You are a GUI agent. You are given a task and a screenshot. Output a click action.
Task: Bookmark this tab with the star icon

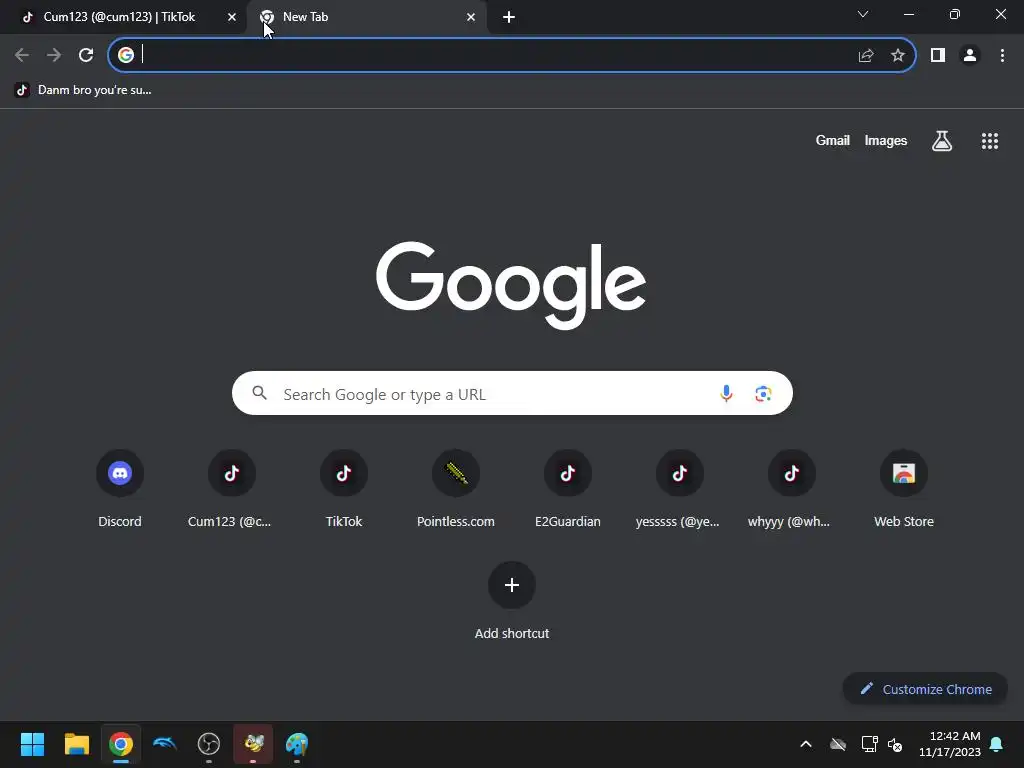(898, 56)
